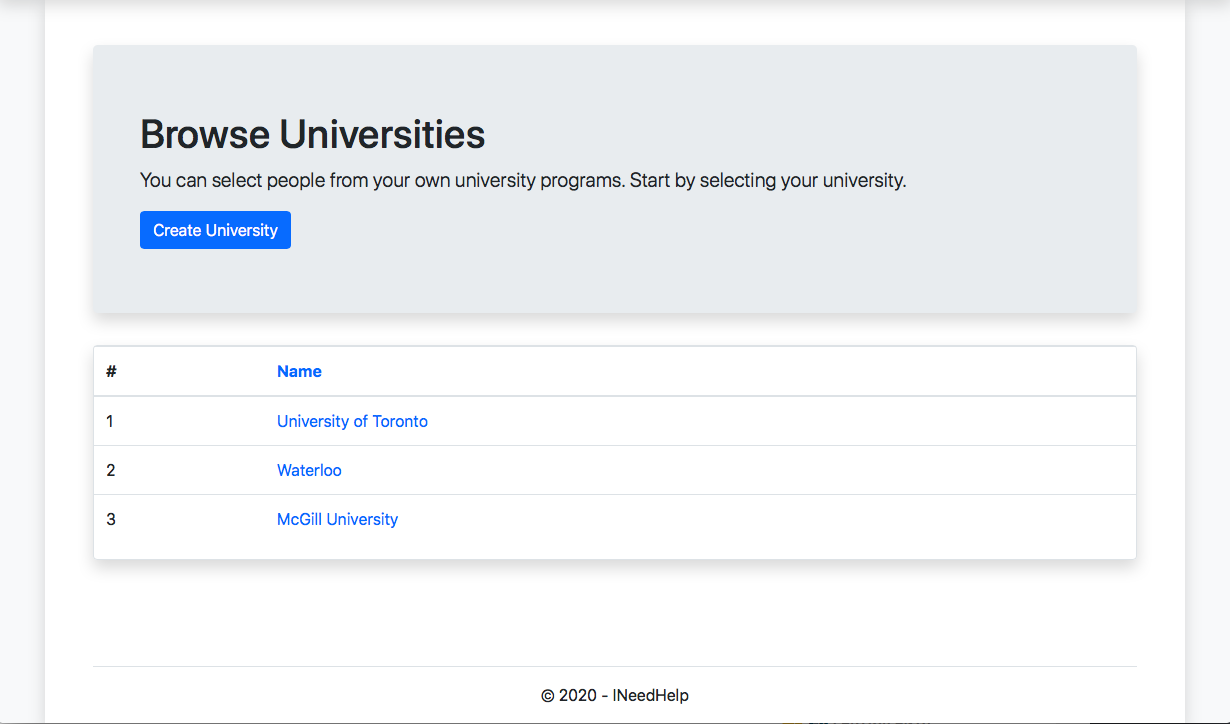1230x724 pixels.
Task: Open the Waterloo university link
Action: (x=309, y=470)
